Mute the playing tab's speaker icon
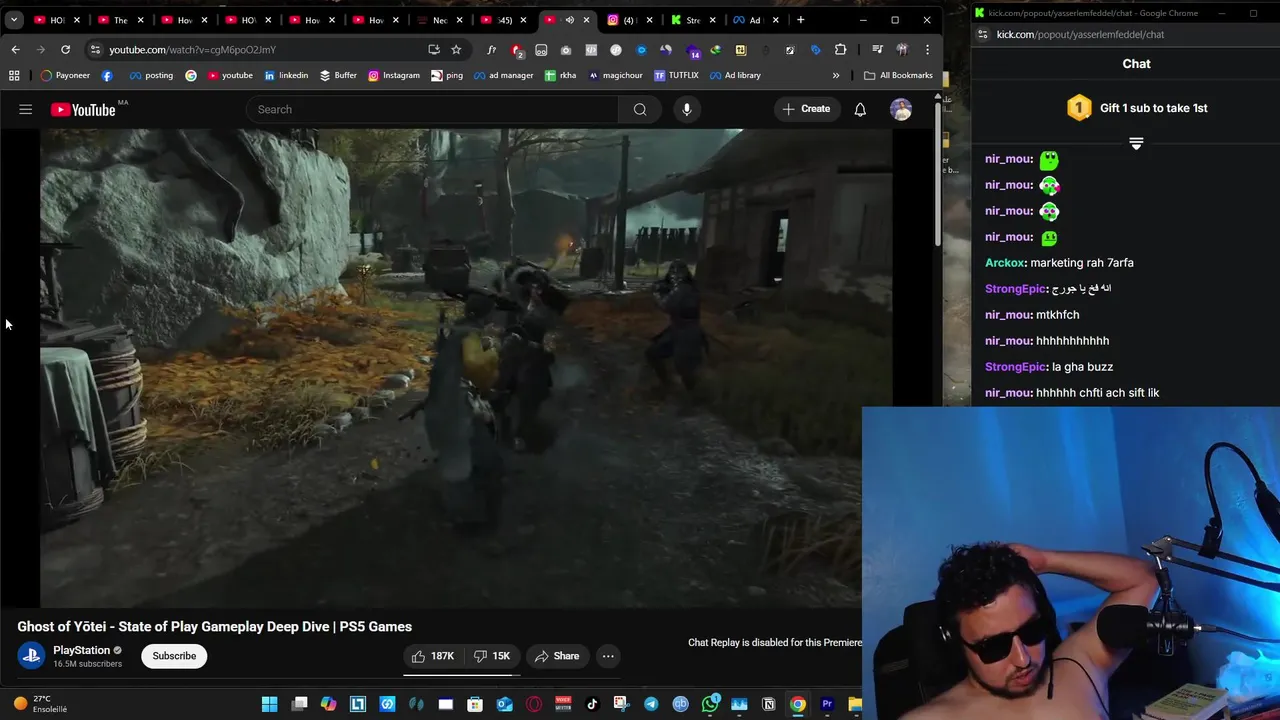This screenshot has width=1280, height=720. coord(569,20)
